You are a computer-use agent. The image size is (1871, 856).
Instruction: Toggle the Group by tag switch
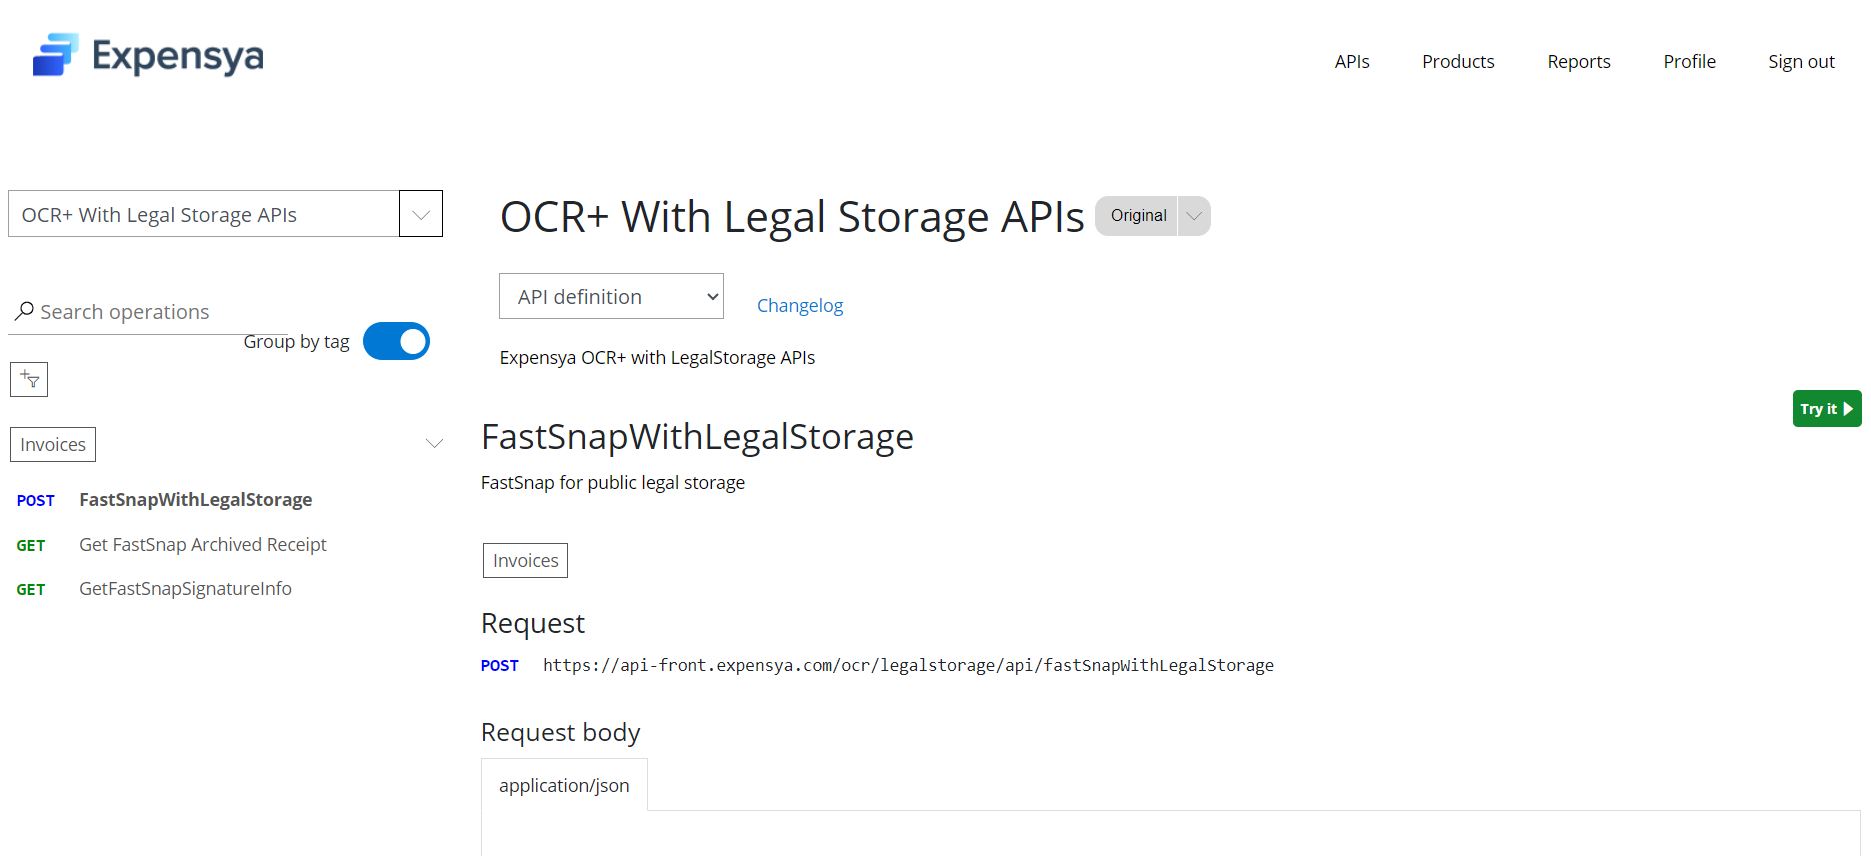point(396,341)
